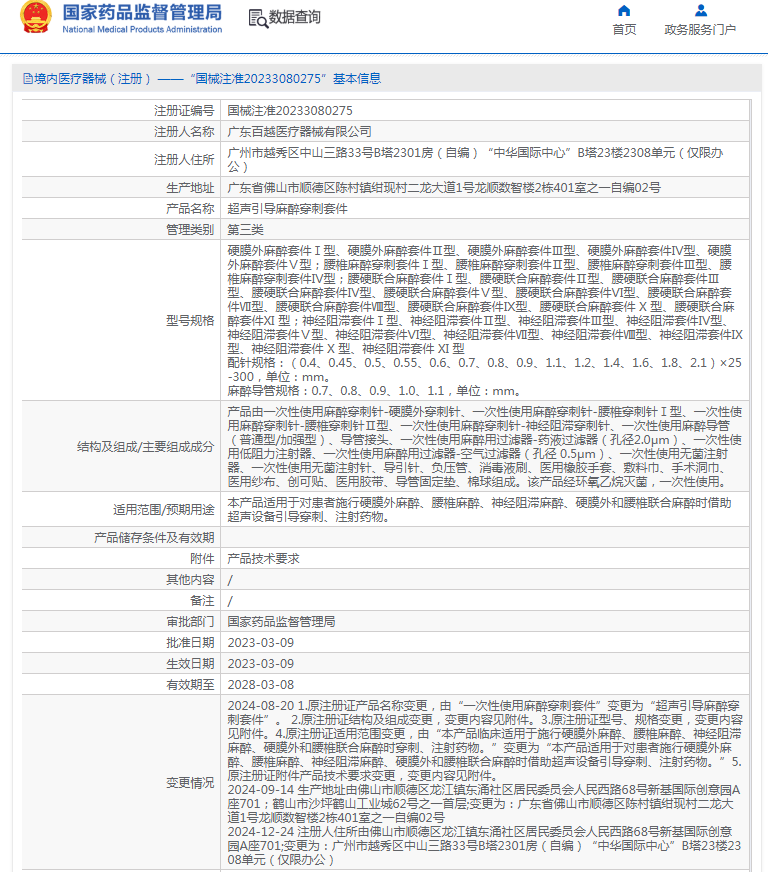The height and width of the screenshot is (872, 768).
Task: Select 第三类 management category value
Action: (x=245, y=230)
